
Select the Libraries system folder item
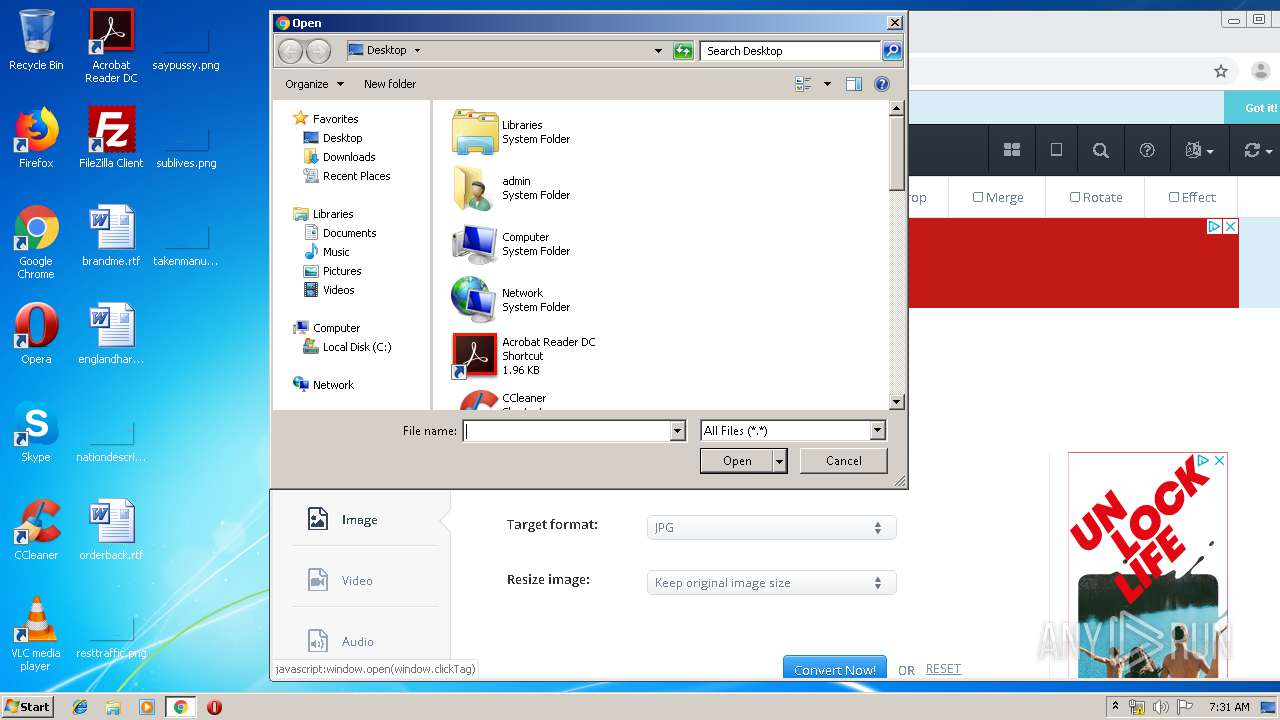coord(512,132)
